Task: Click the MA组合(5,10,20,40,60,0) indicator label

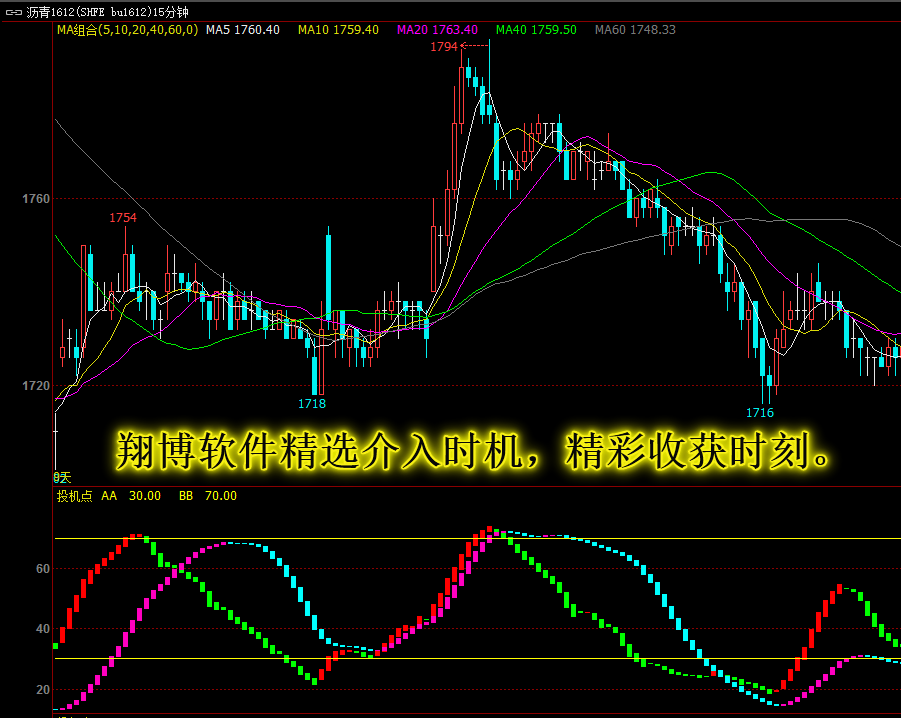Action: pyautogui.click(x=127, y=30)
